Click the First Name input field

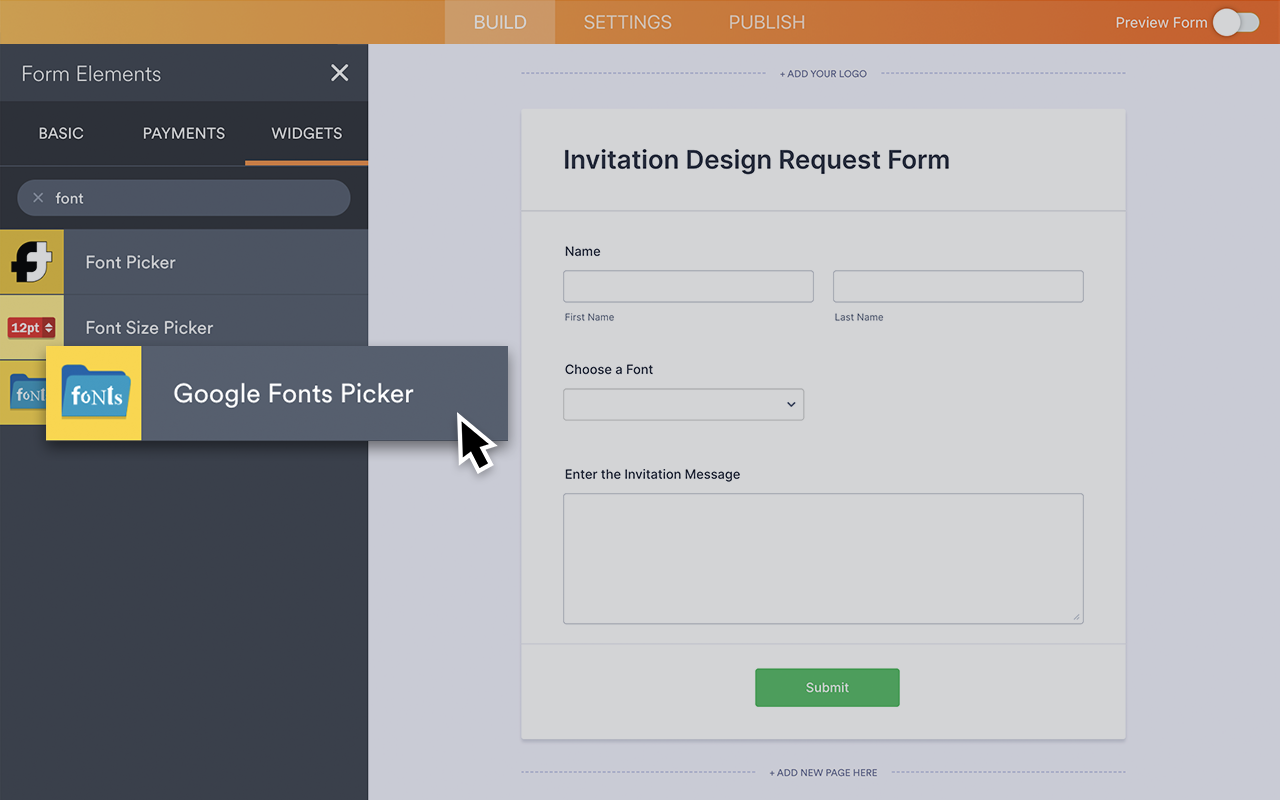[688, 286]
